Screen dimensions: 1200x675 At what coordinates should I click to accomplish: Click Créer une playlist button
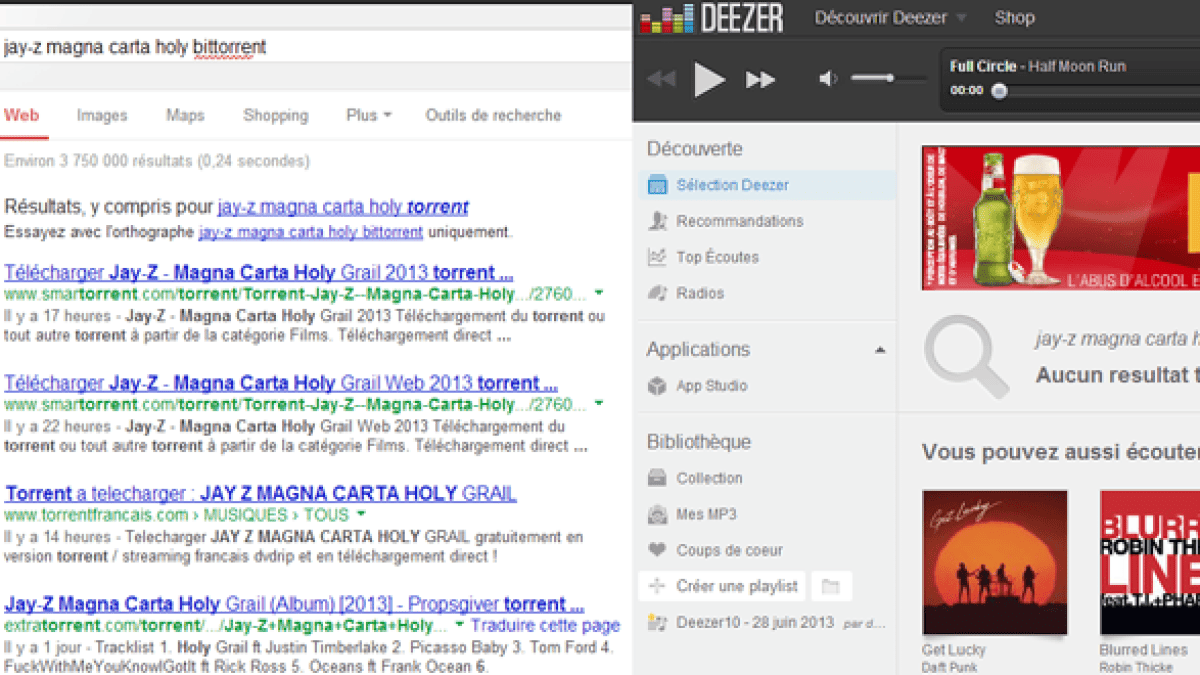pyautogui.click(x=722, y=586)
